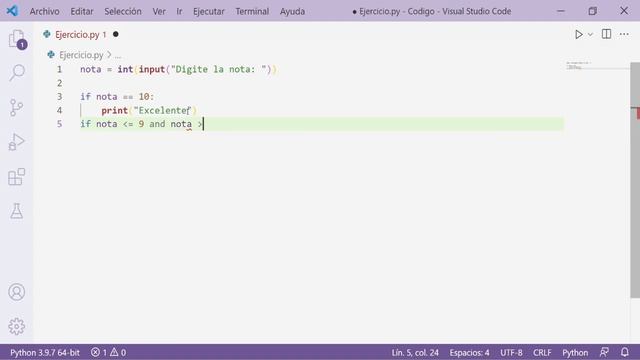Show errors and warnings count in status bar
Image resolution: width=640 pixels, height=360 pixels.
(109, 352)
